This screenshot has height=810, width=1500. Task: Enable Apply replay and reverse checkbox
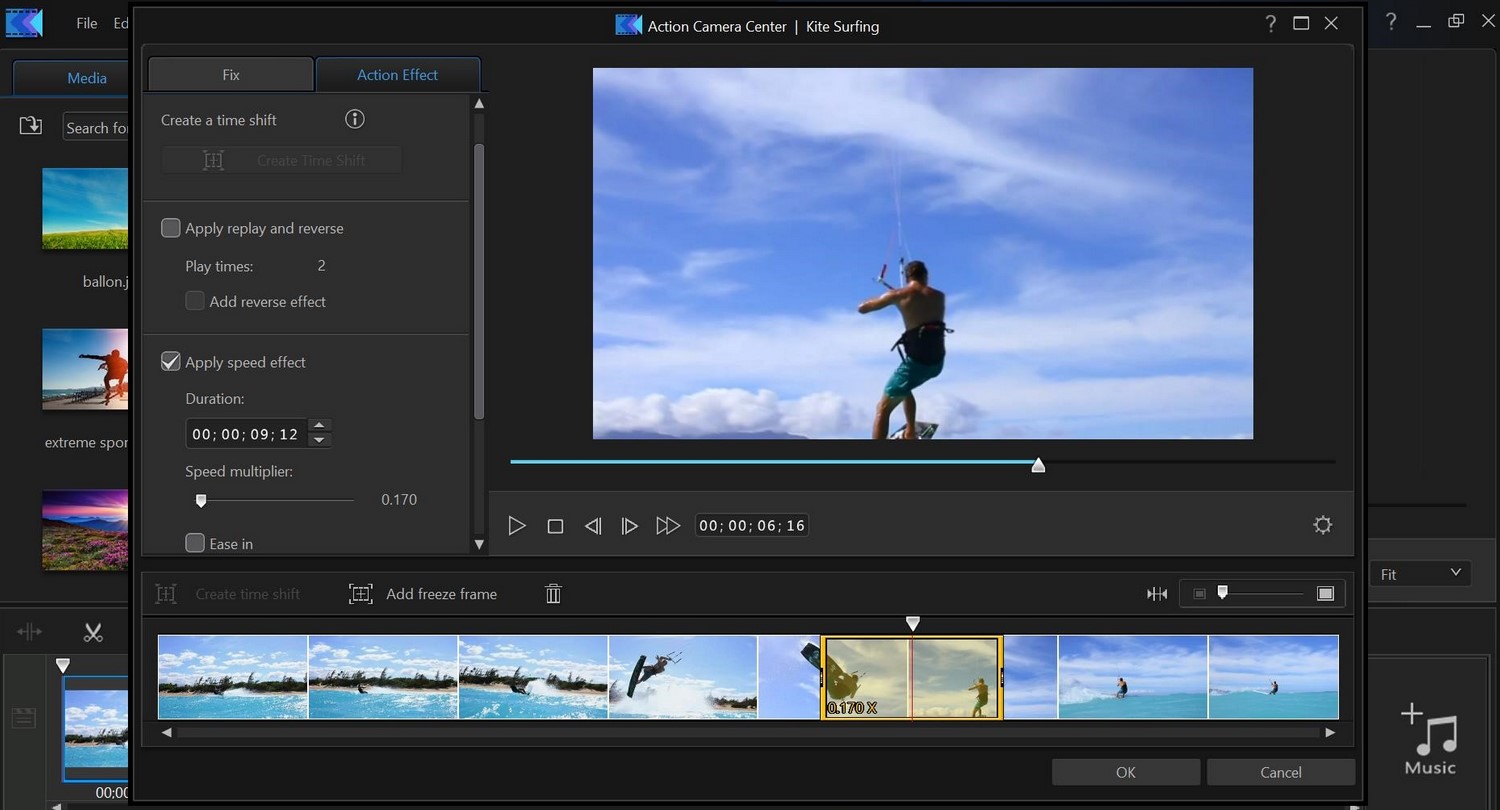(x=171, y=228)
